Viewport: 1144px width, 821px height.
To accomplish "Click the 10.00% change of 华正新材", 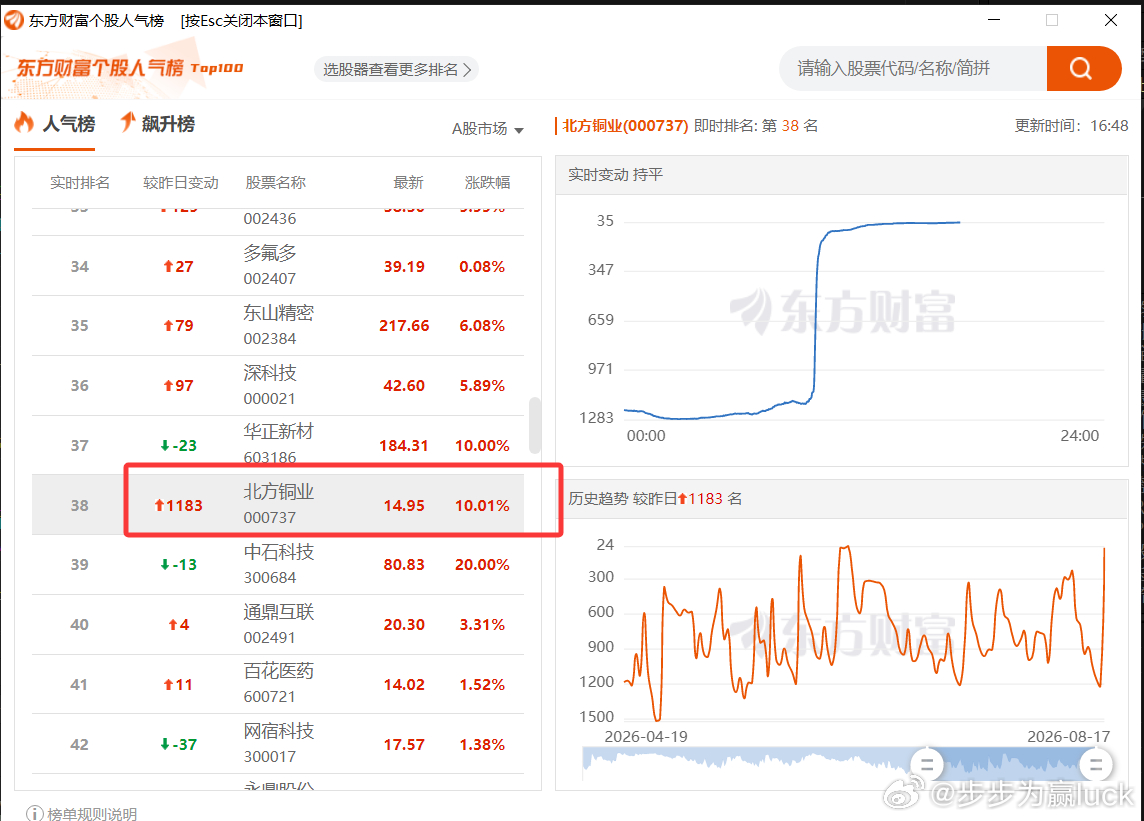I will tap(482, 445).
